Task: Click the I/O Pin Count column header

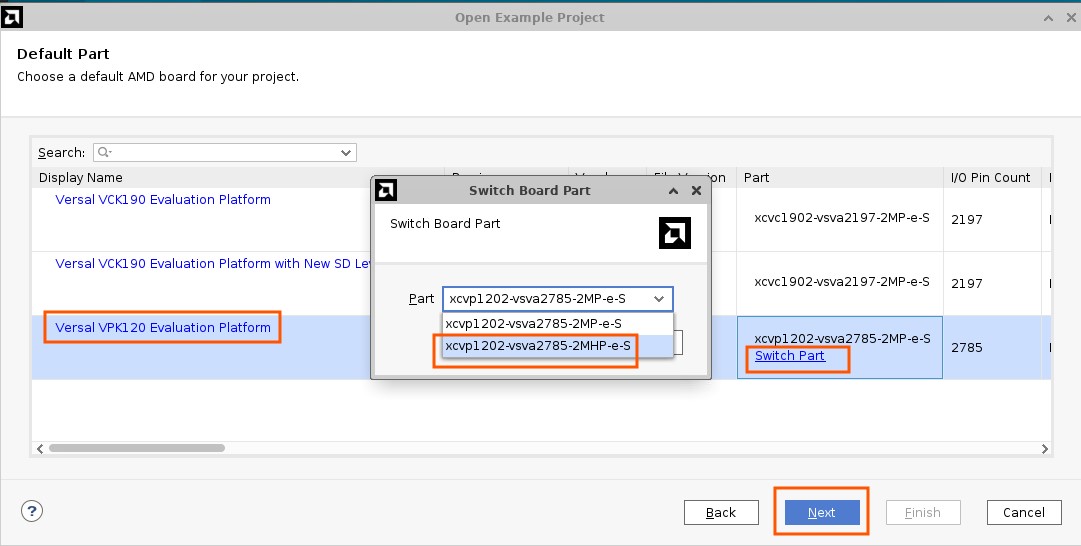Action: [989, 178]
